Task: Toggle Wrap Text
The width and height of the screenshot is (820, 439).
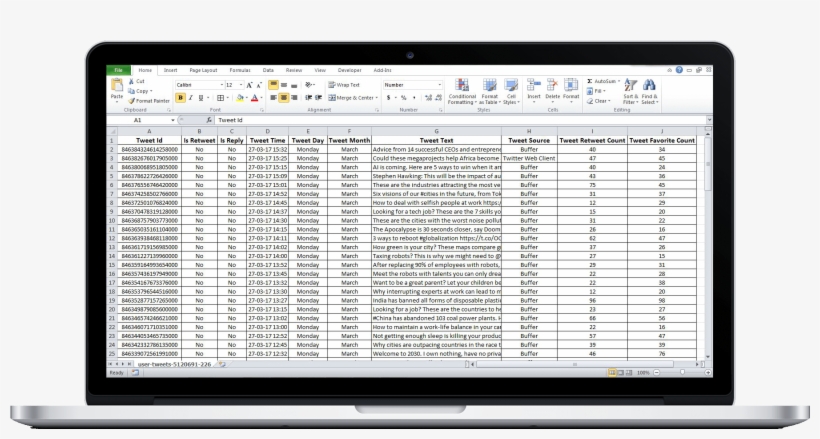Action: 344,85
